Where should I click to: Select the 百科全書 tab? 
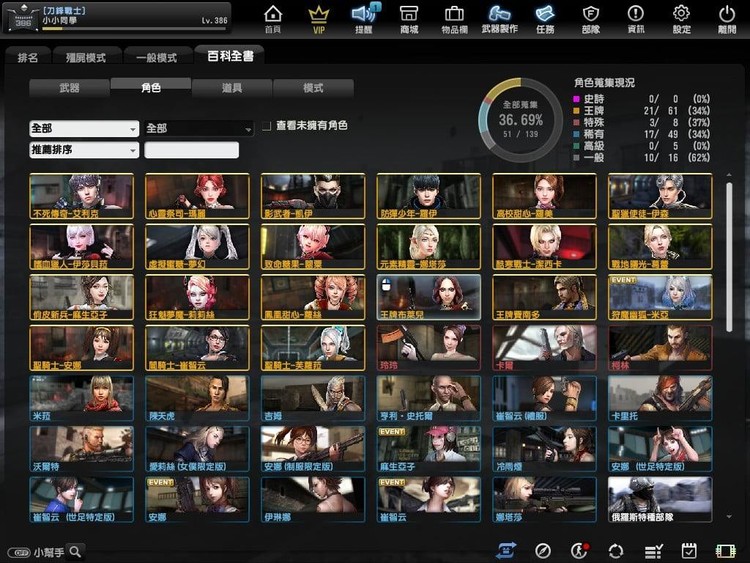(x=230, y=56)
